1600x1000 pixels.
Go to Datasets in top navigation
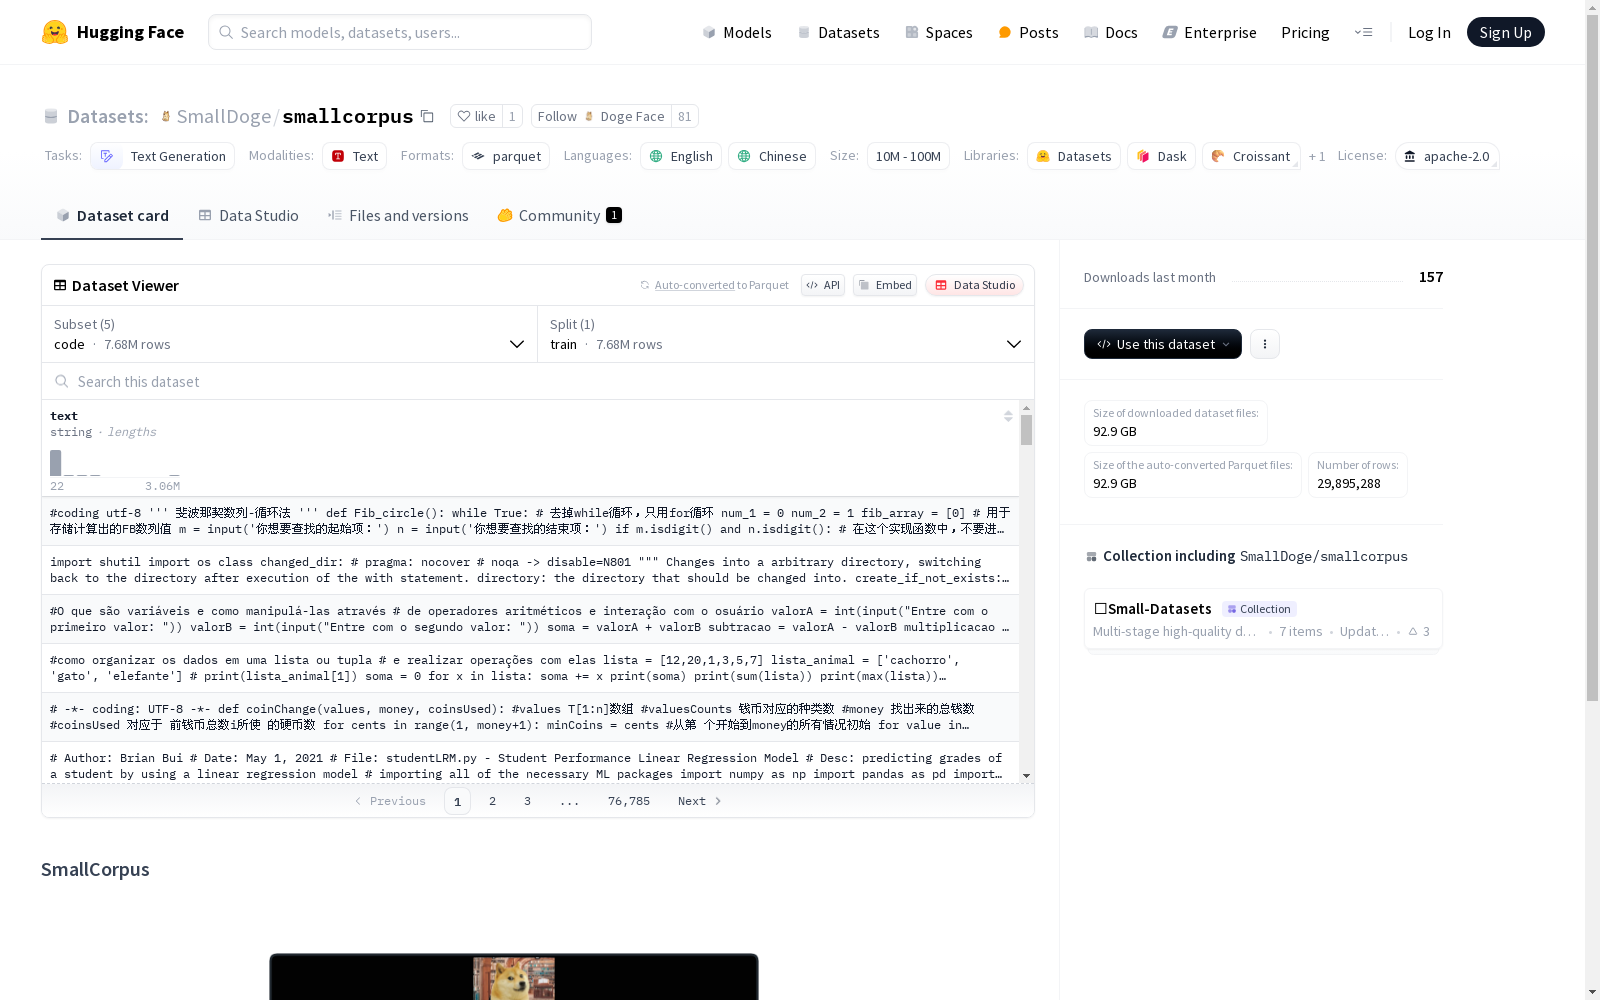[x=838, y=32]
